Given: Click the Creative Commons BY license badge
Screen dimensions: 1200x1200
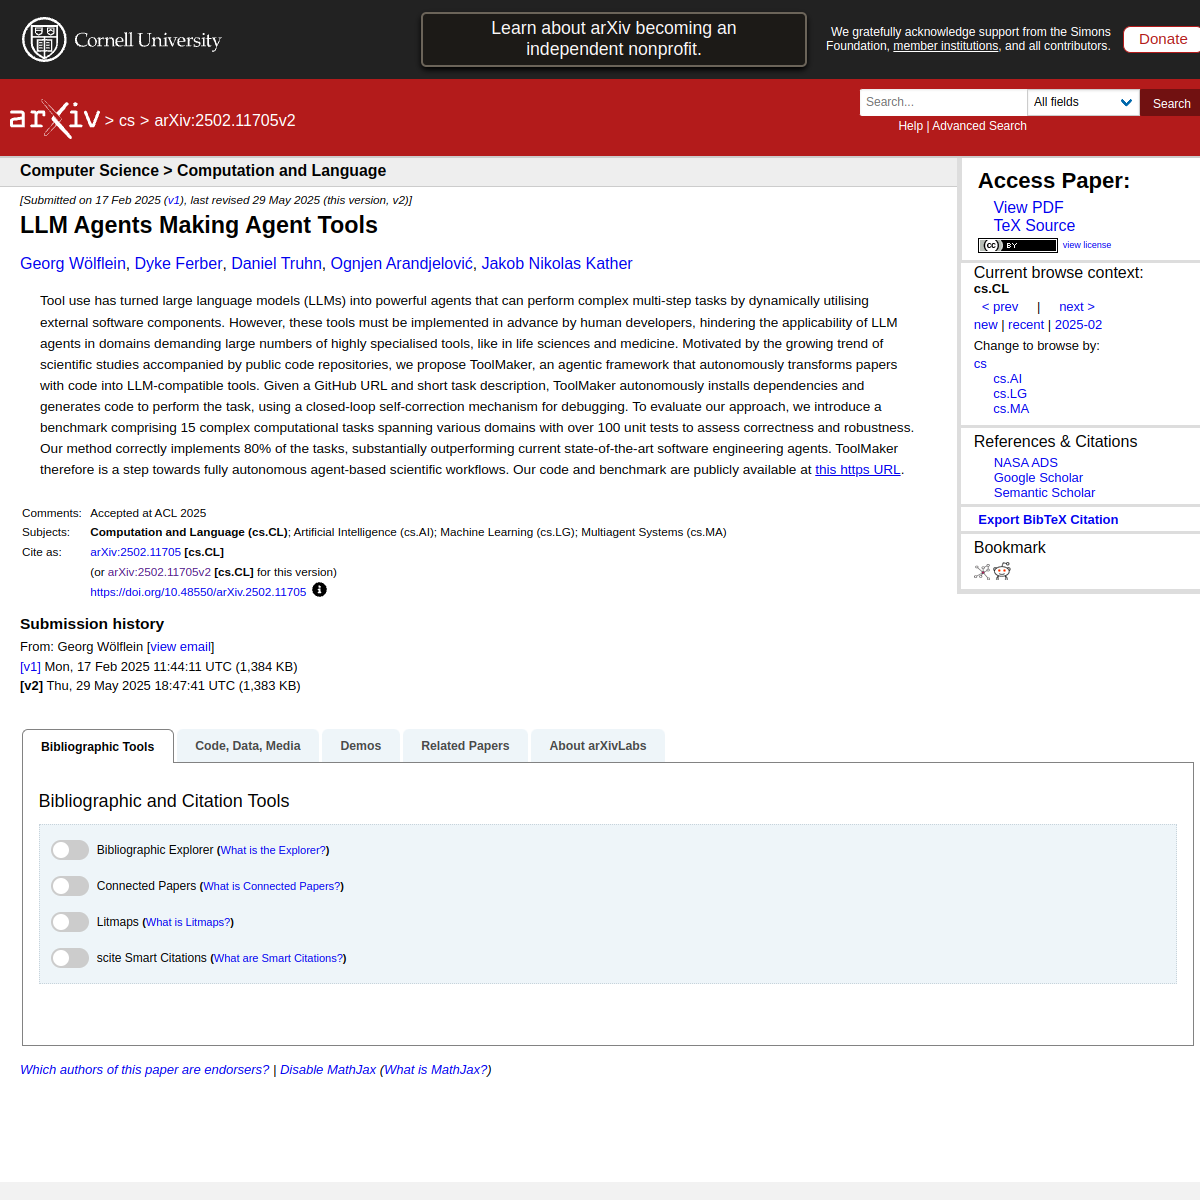Looking at the screenshot, I should tap(1017, 245).
